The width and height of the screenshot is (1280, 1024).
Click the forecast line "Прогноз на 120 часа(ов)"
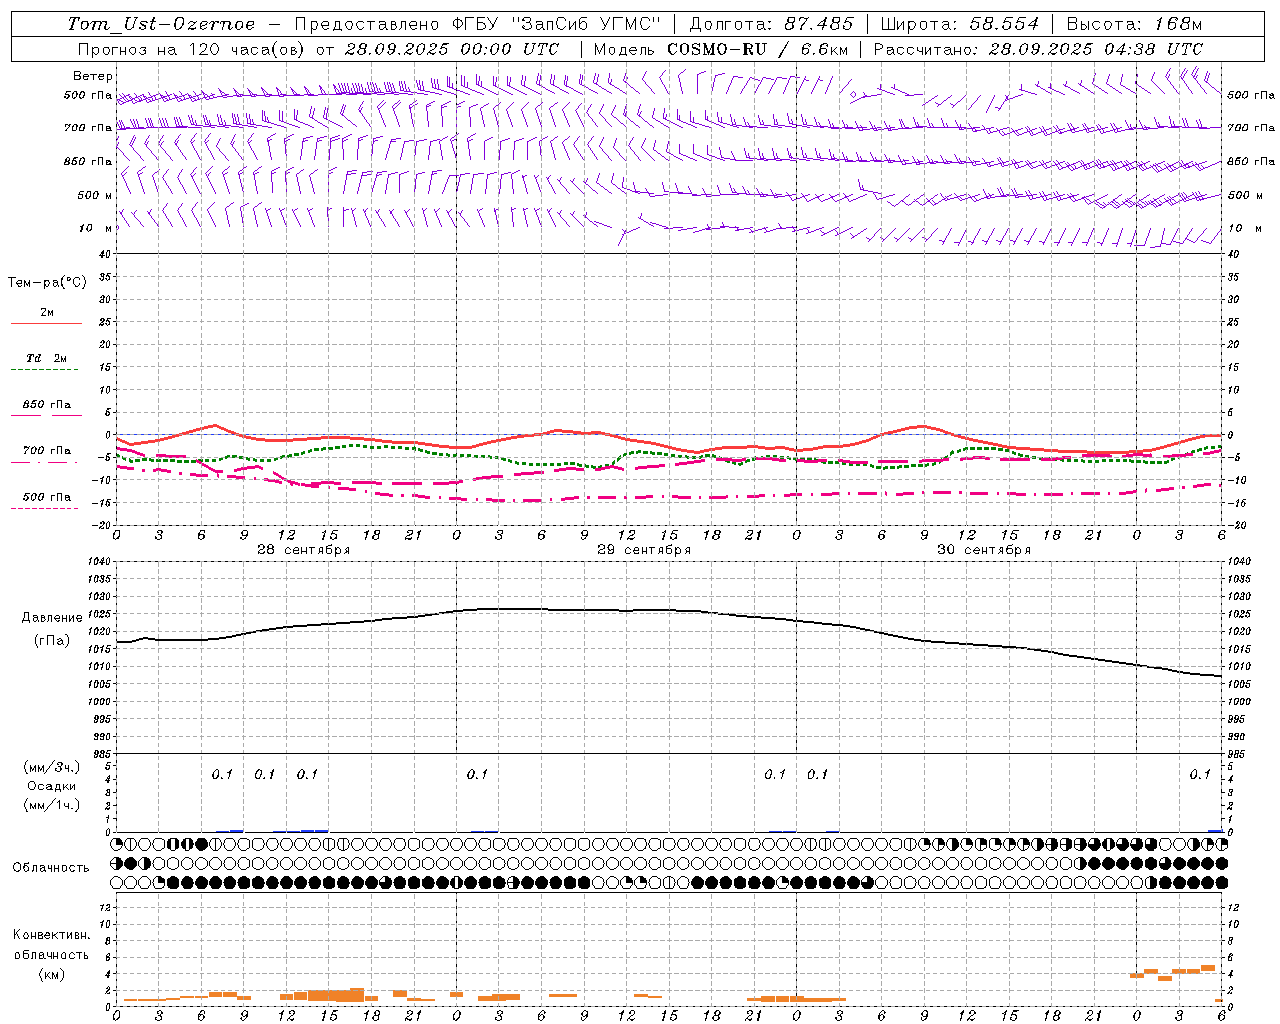pyautogui.click(x=192, y=49)
